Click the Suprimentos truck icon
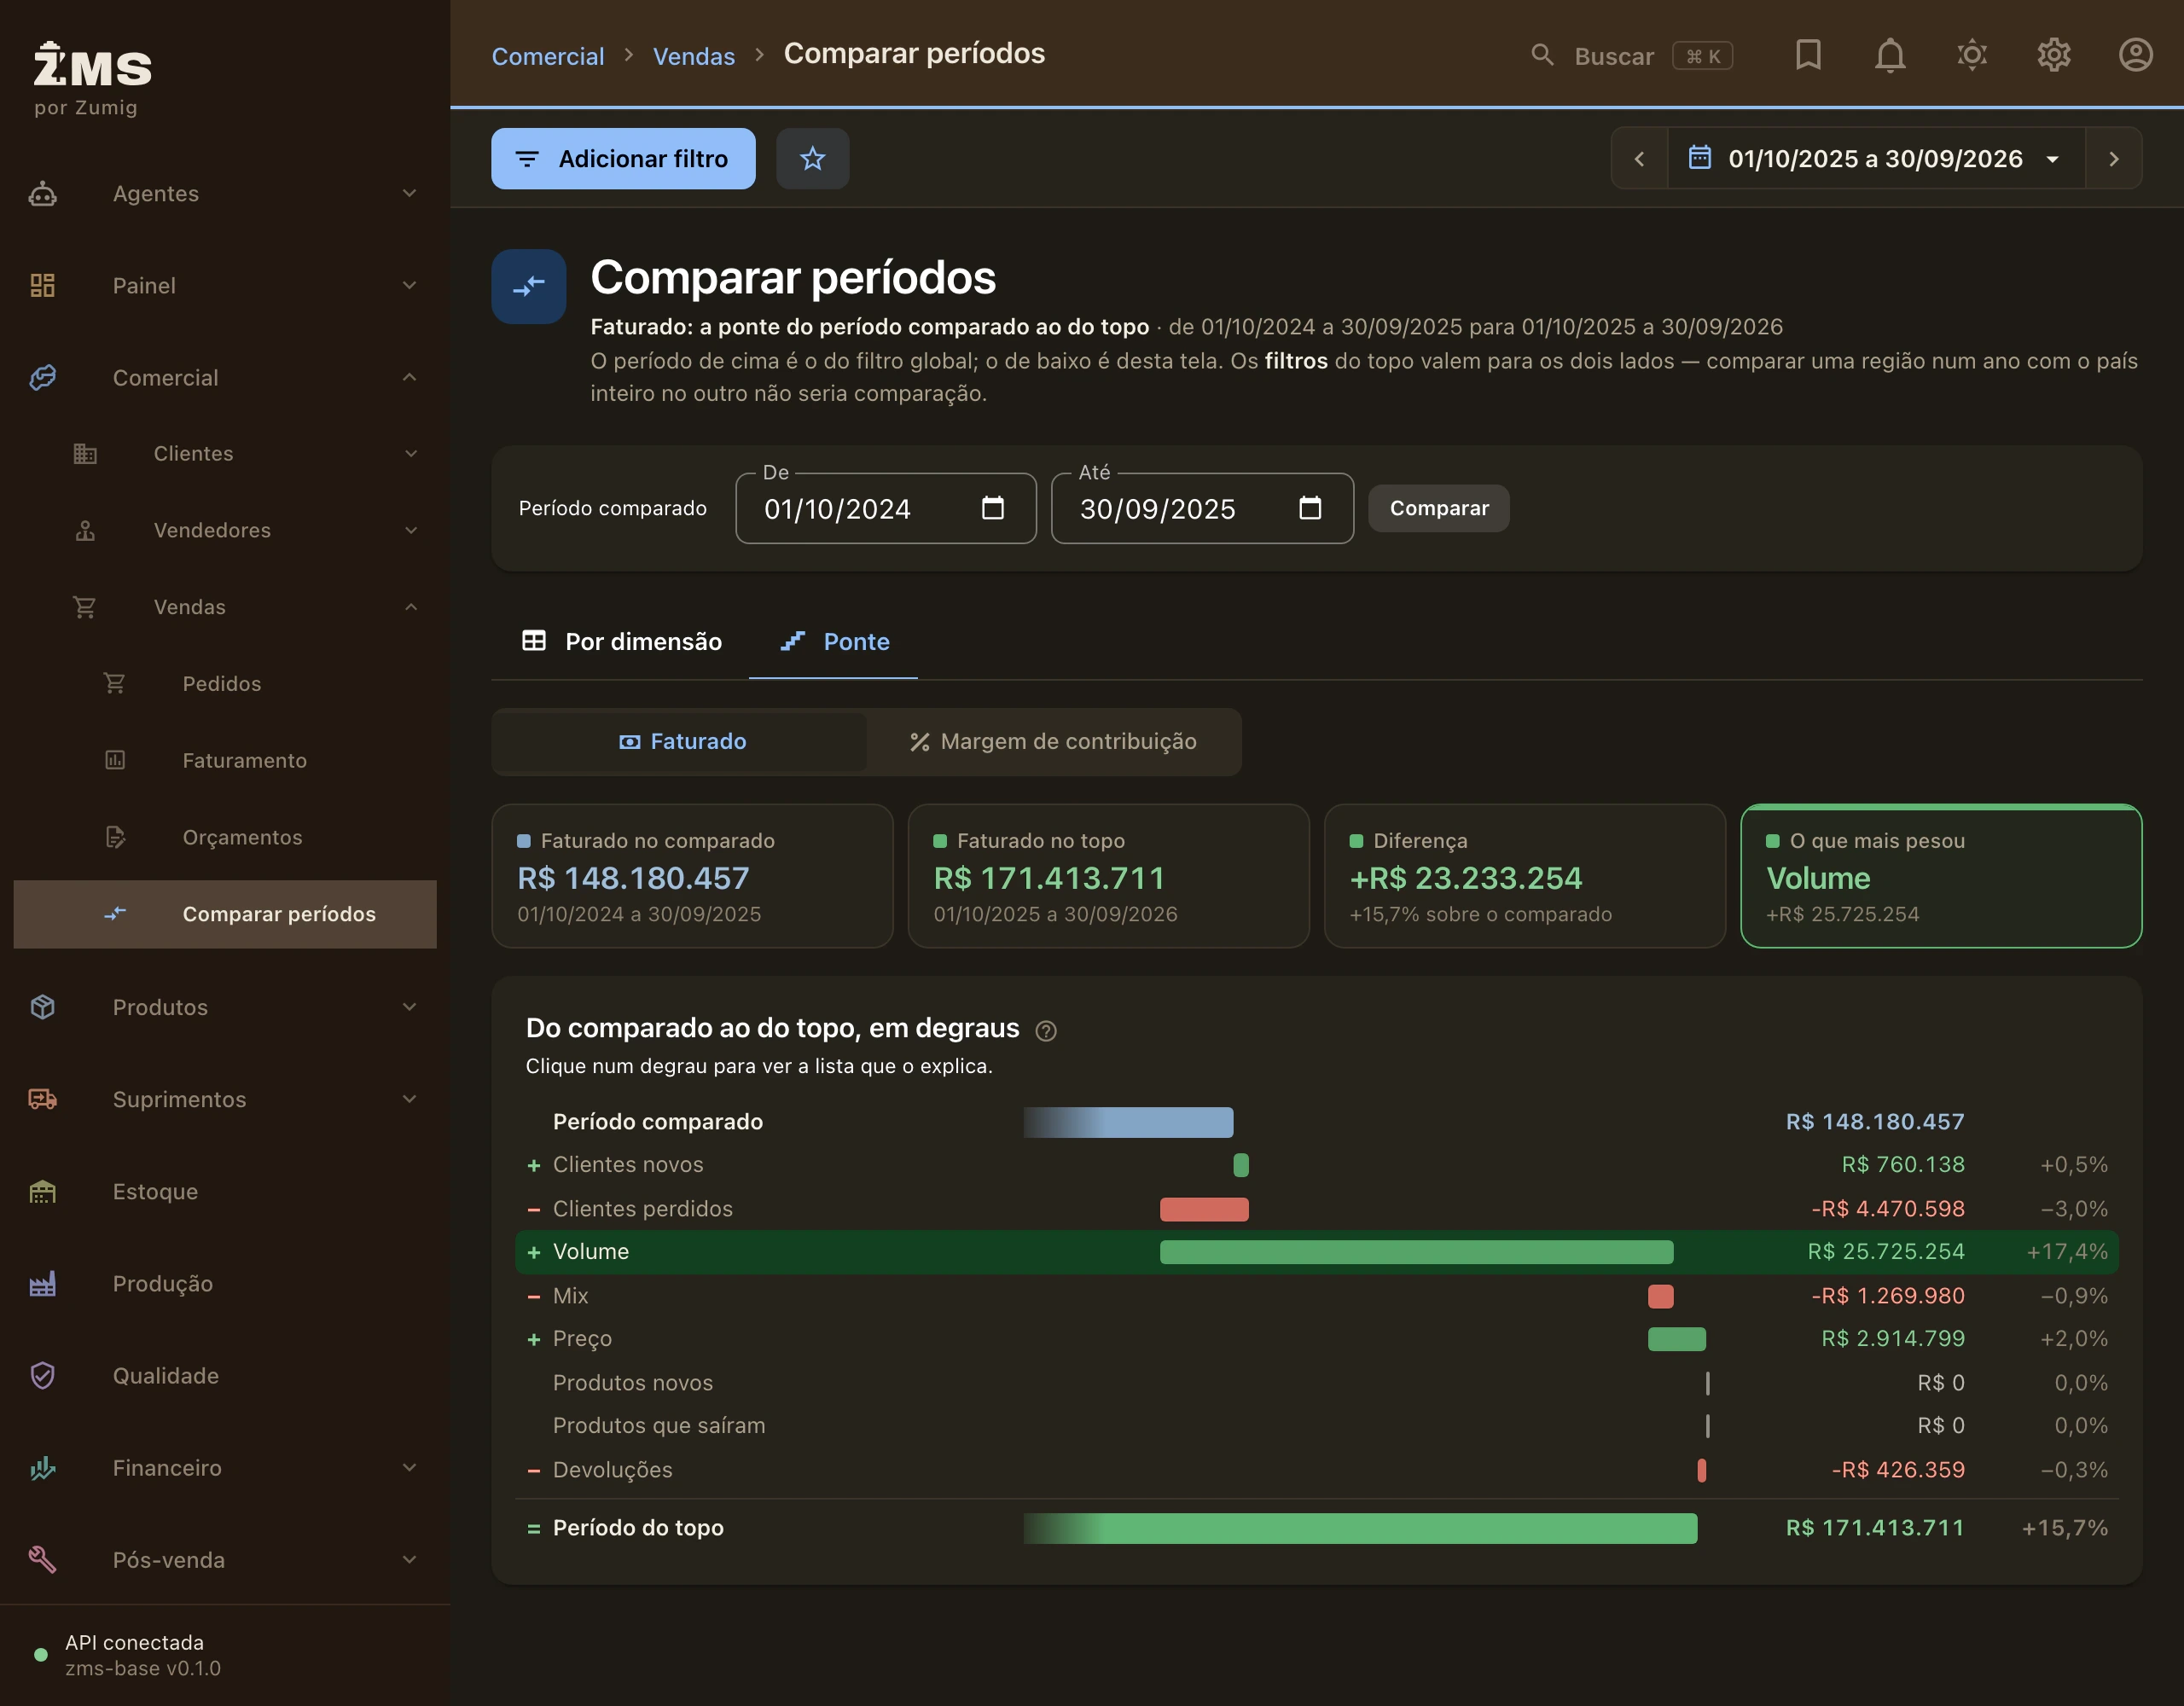2184x1706 pixels. (x=42, y=1099)
